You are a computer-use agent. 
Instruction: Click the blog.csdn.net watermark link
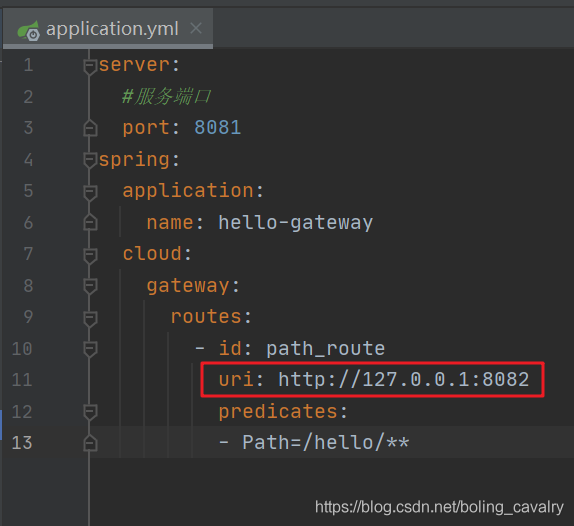point(439,507)
